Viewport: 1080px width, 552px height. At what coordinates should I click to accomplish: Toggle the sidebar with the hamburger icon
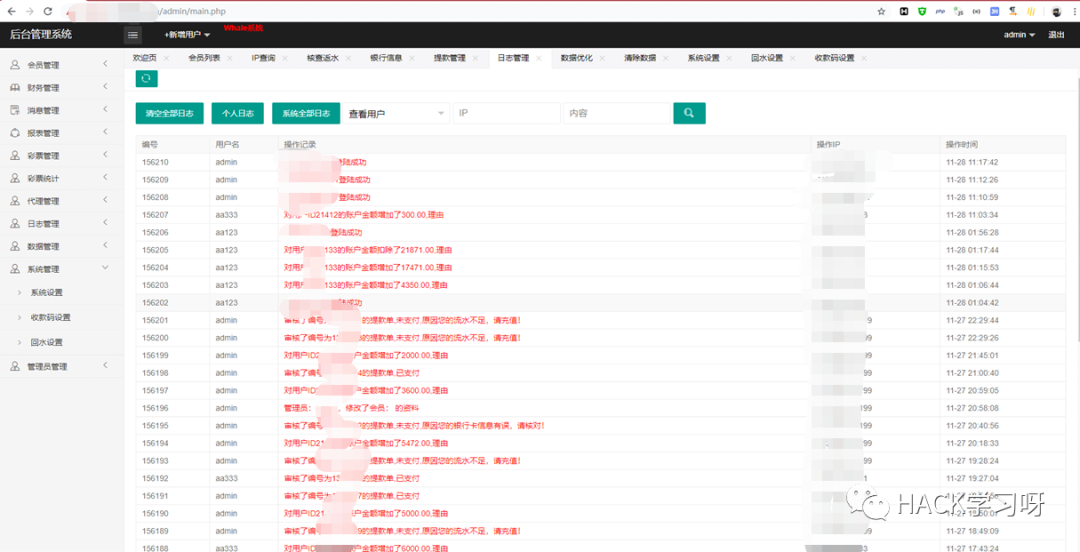point(133,34)
